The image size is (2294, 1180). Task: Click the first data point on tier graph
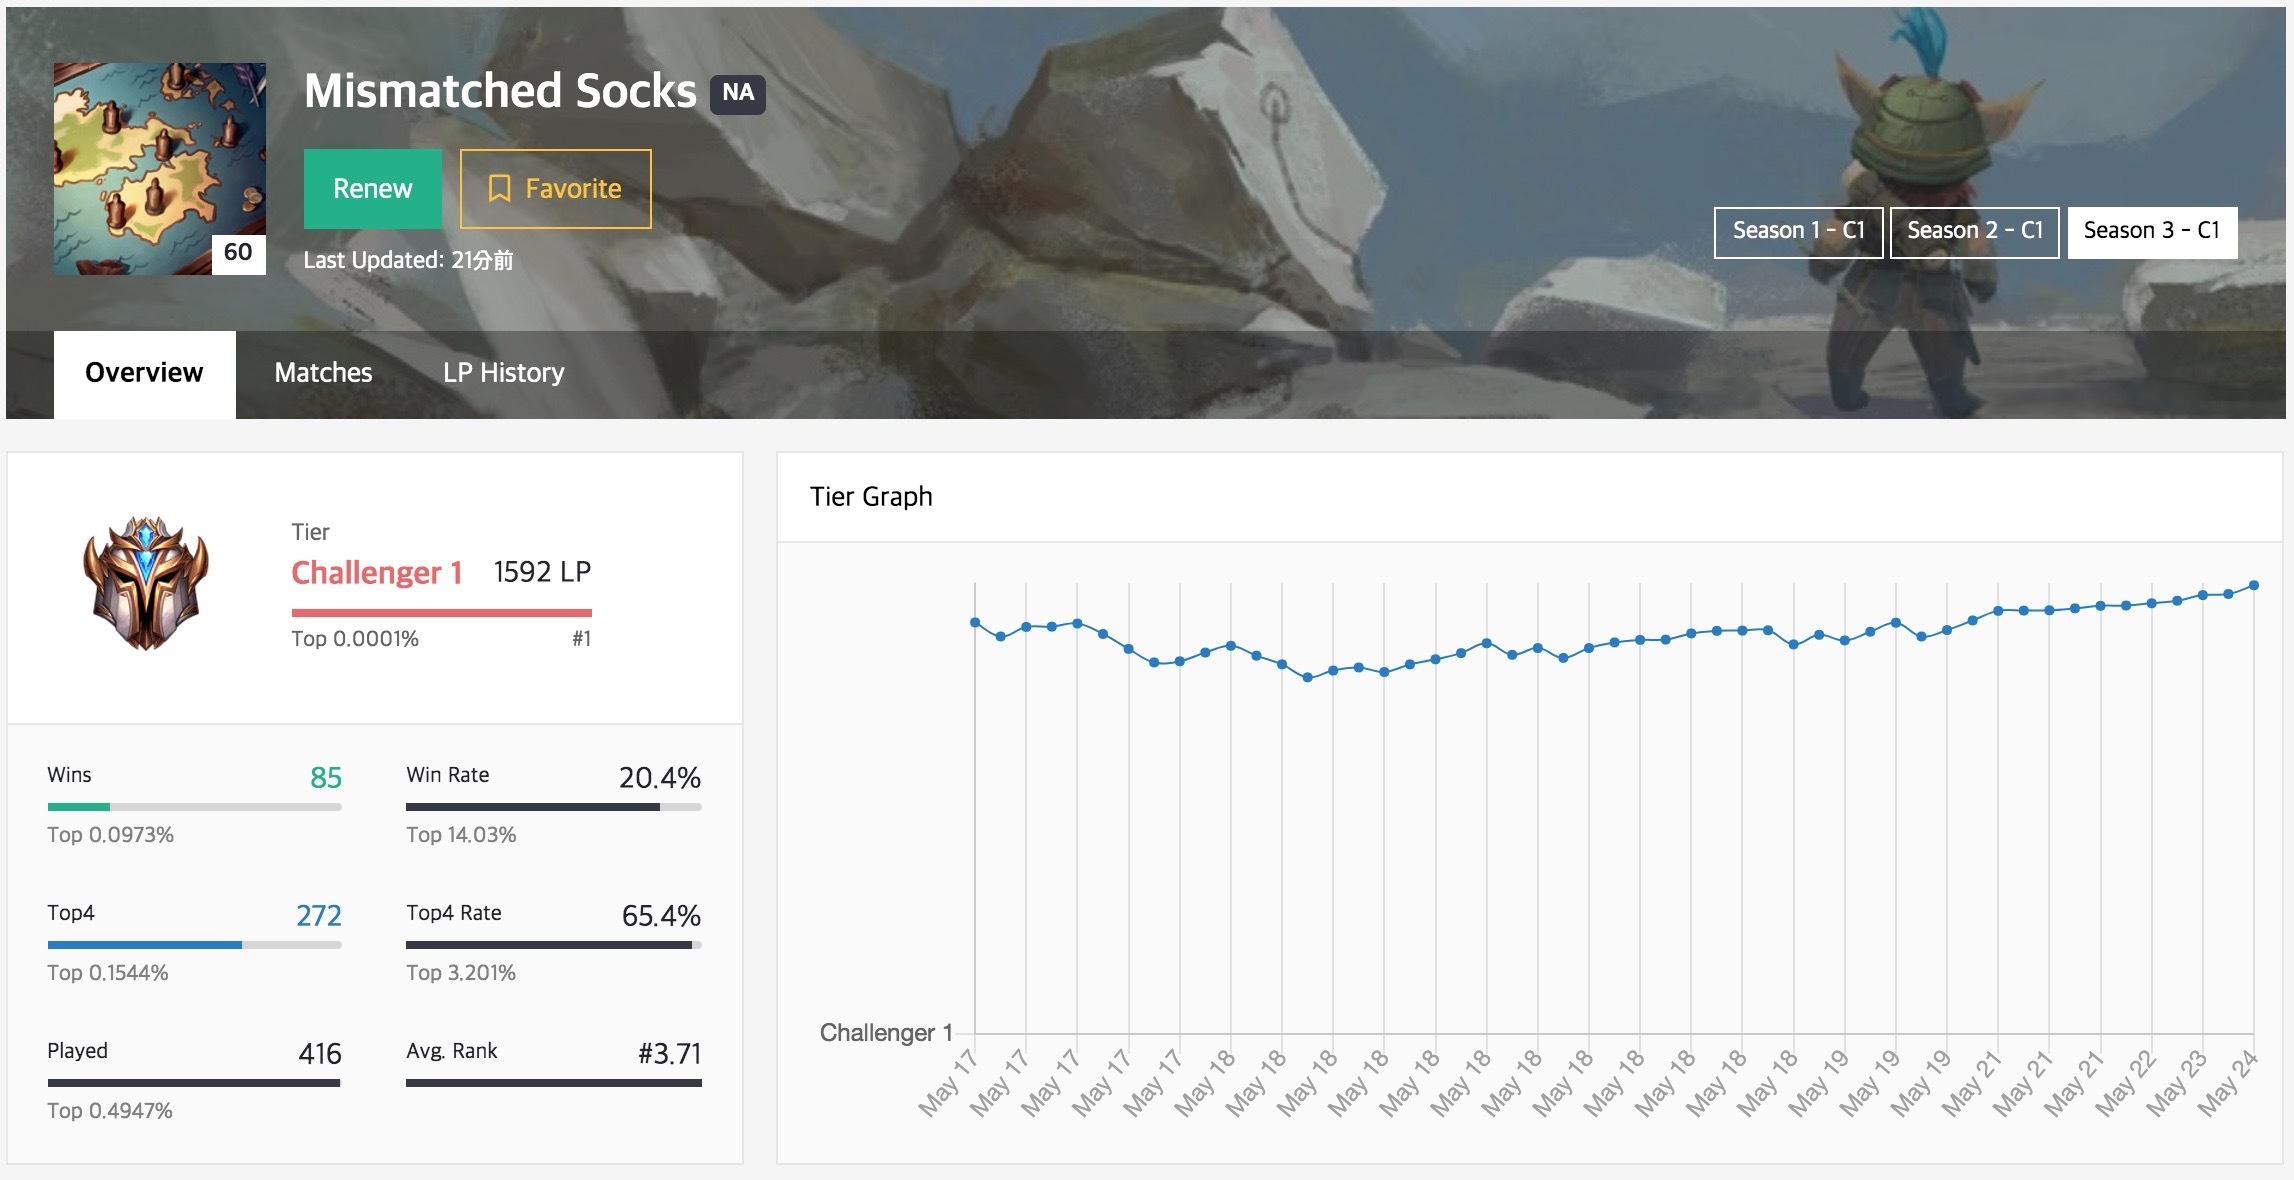coord(975,622)
